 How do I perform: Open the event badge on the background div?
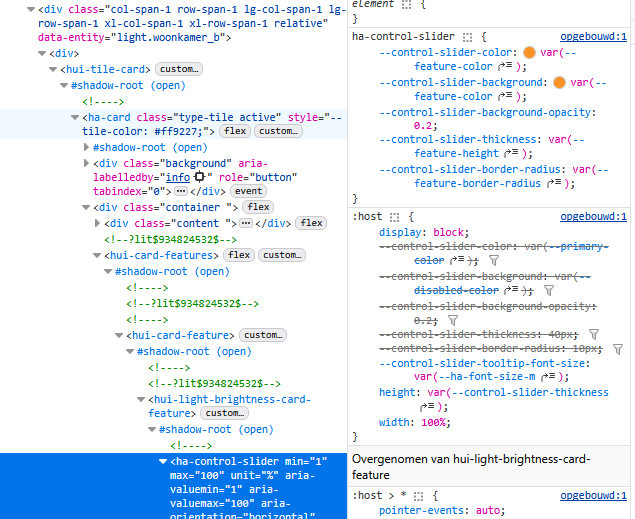pos(248,191)
